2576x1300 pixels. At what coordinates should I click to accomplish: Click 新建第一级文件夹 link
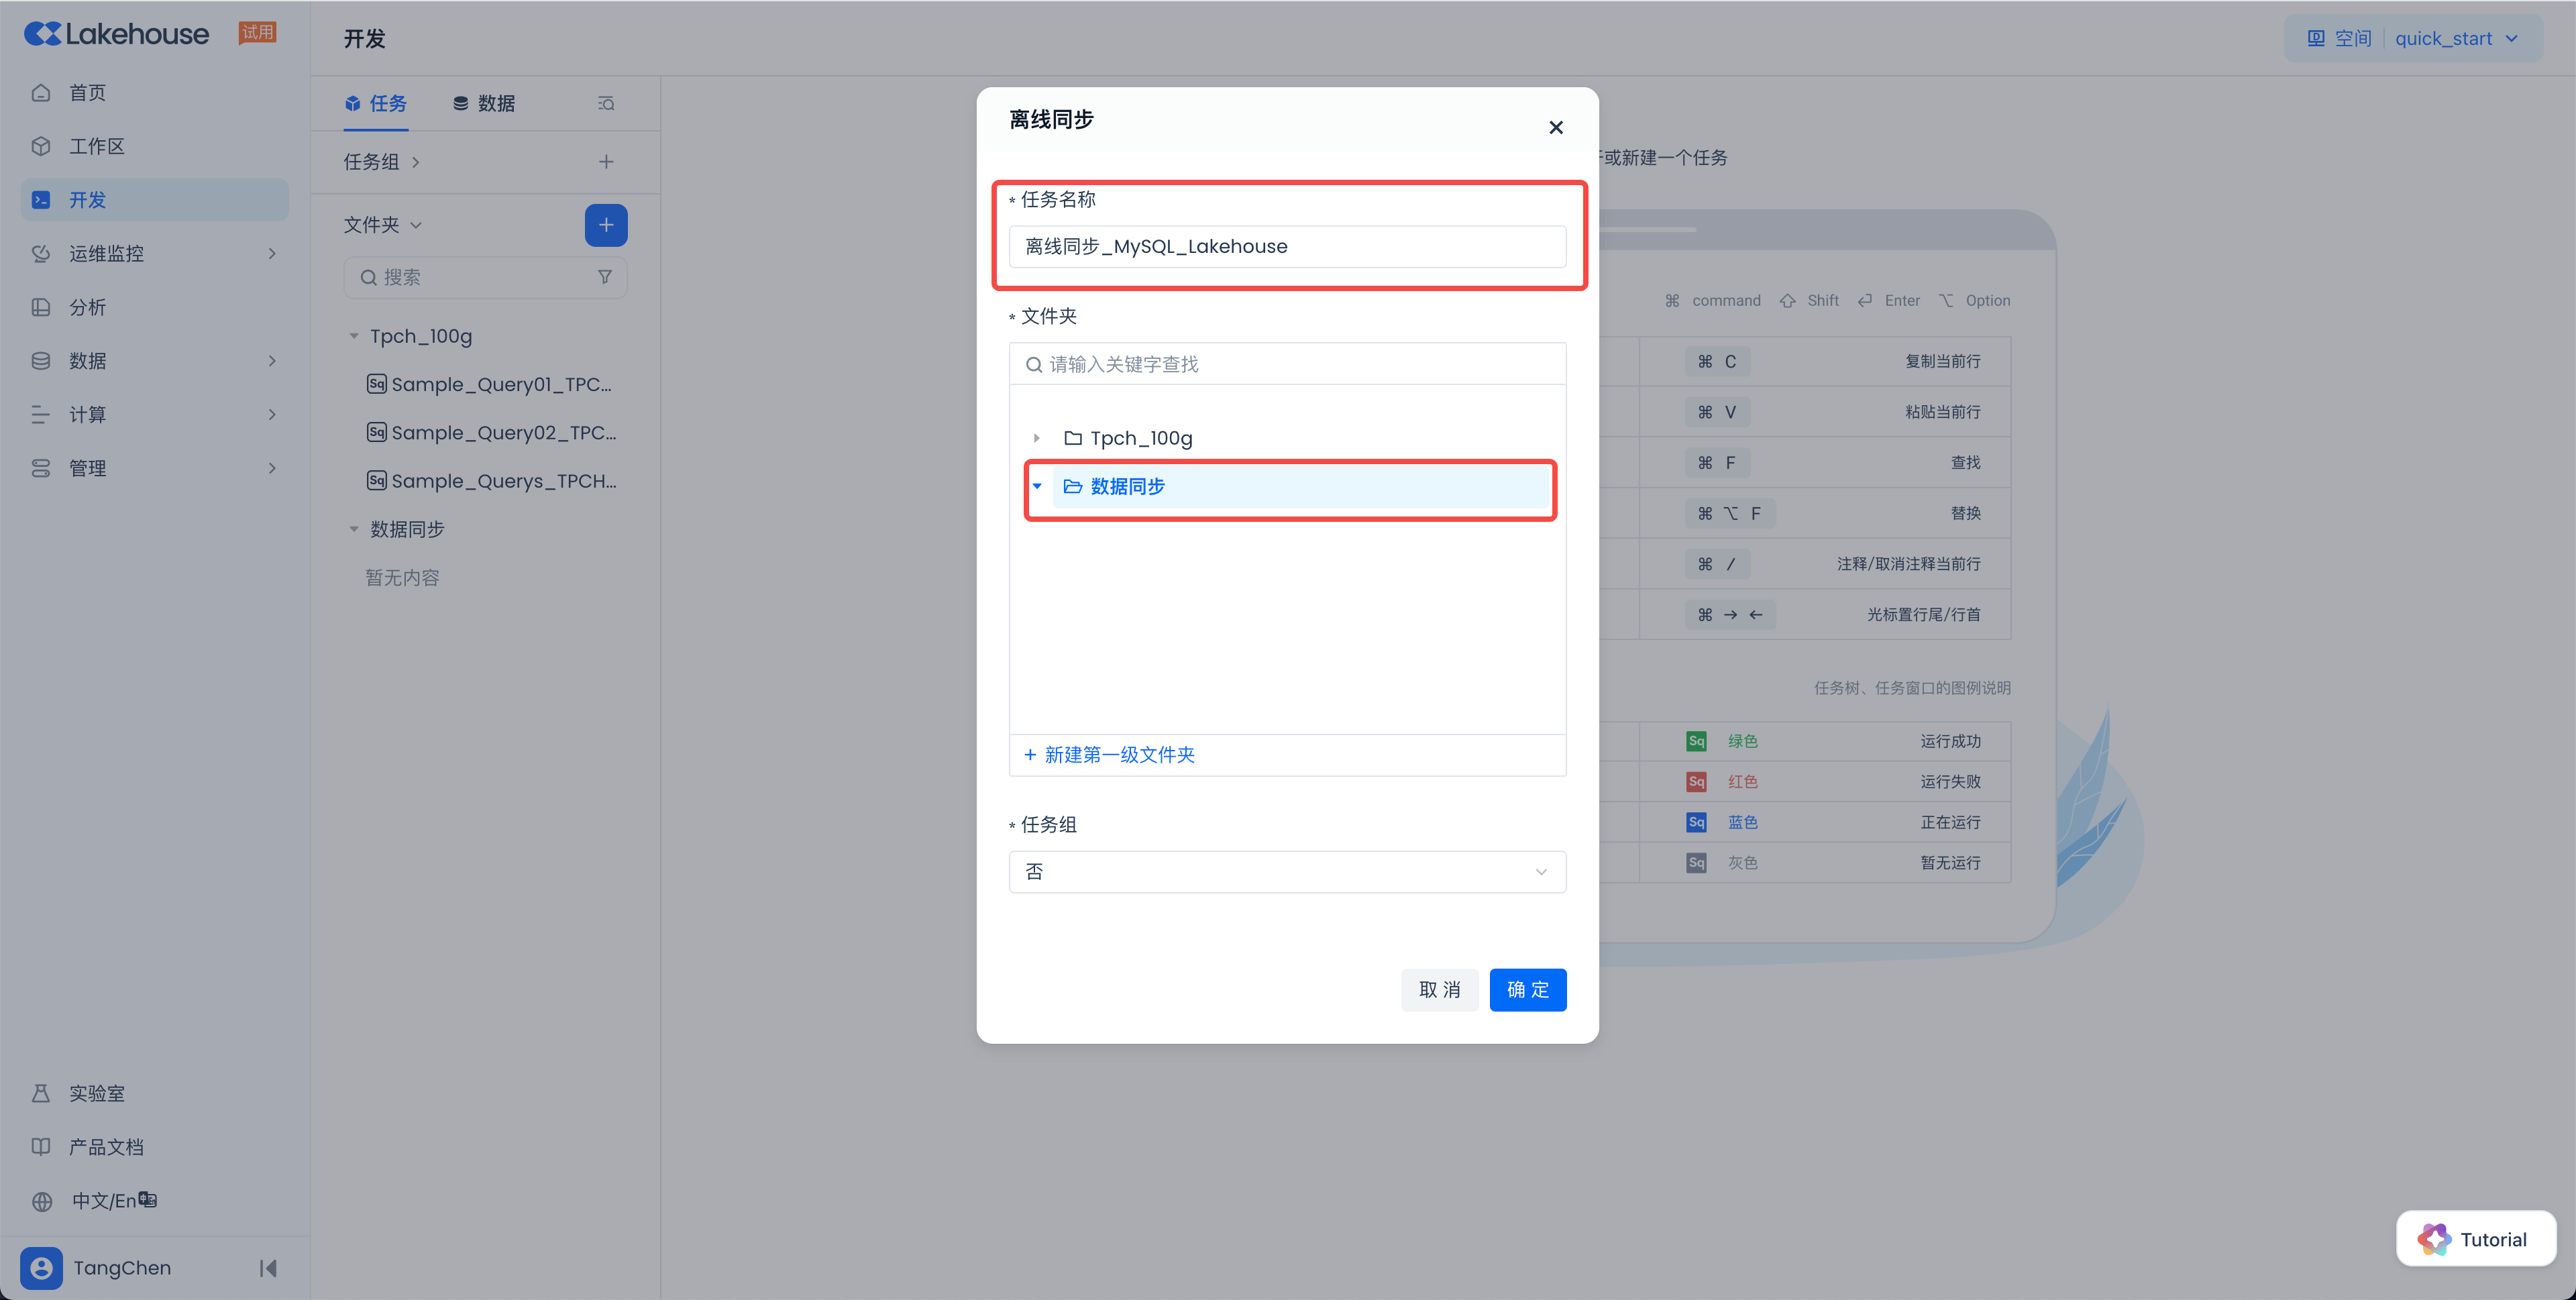1109,755
